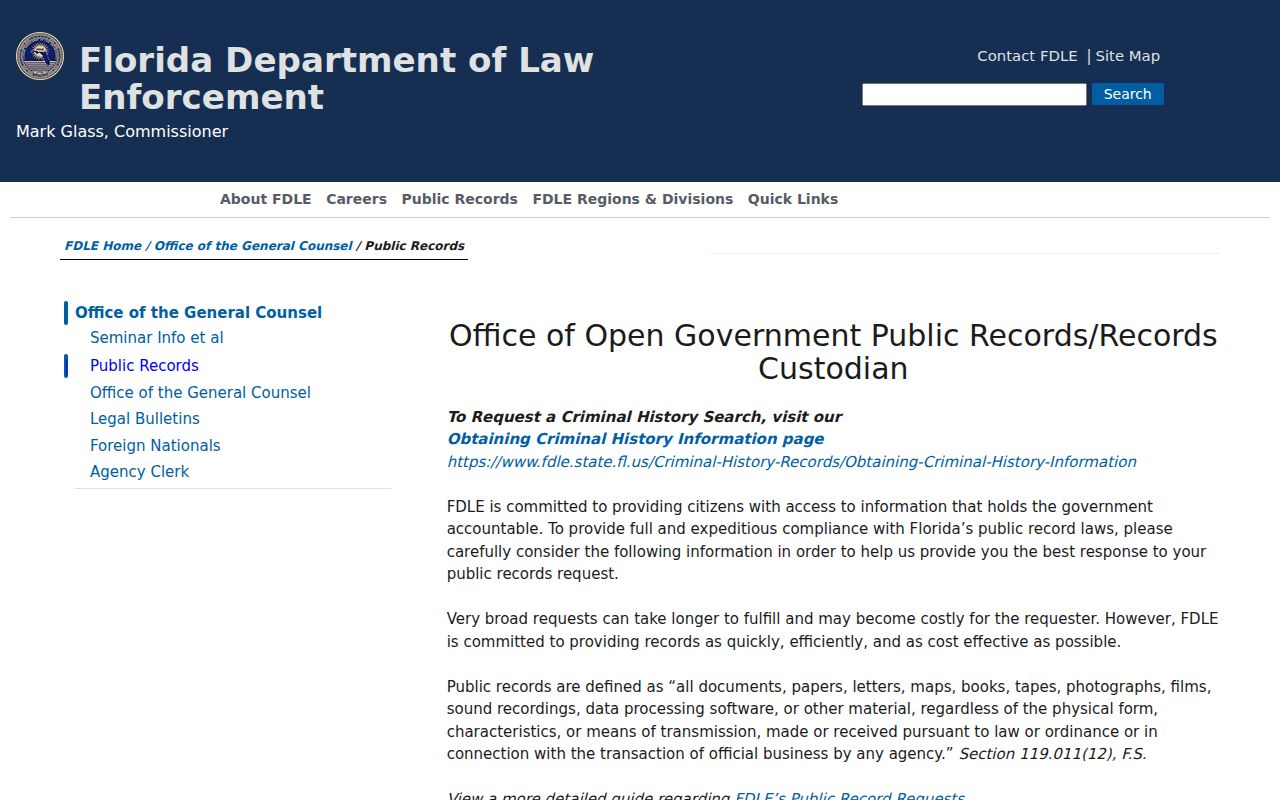
Task: Click the Office of Open Government page heading
Action: click(x=833, y=352)
